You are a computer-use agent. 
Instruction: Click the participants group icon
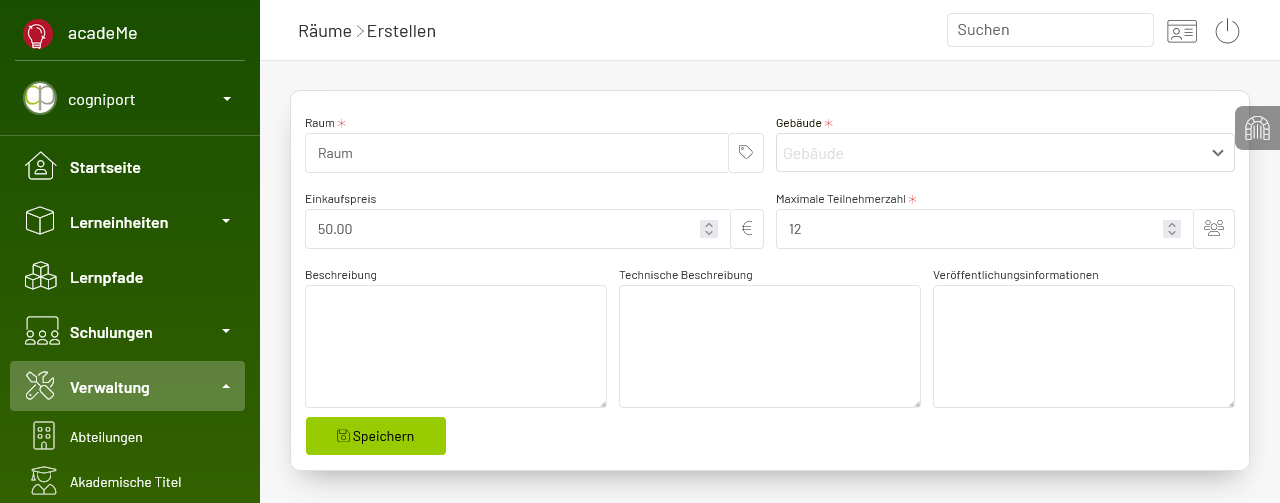coord(1214,229)
